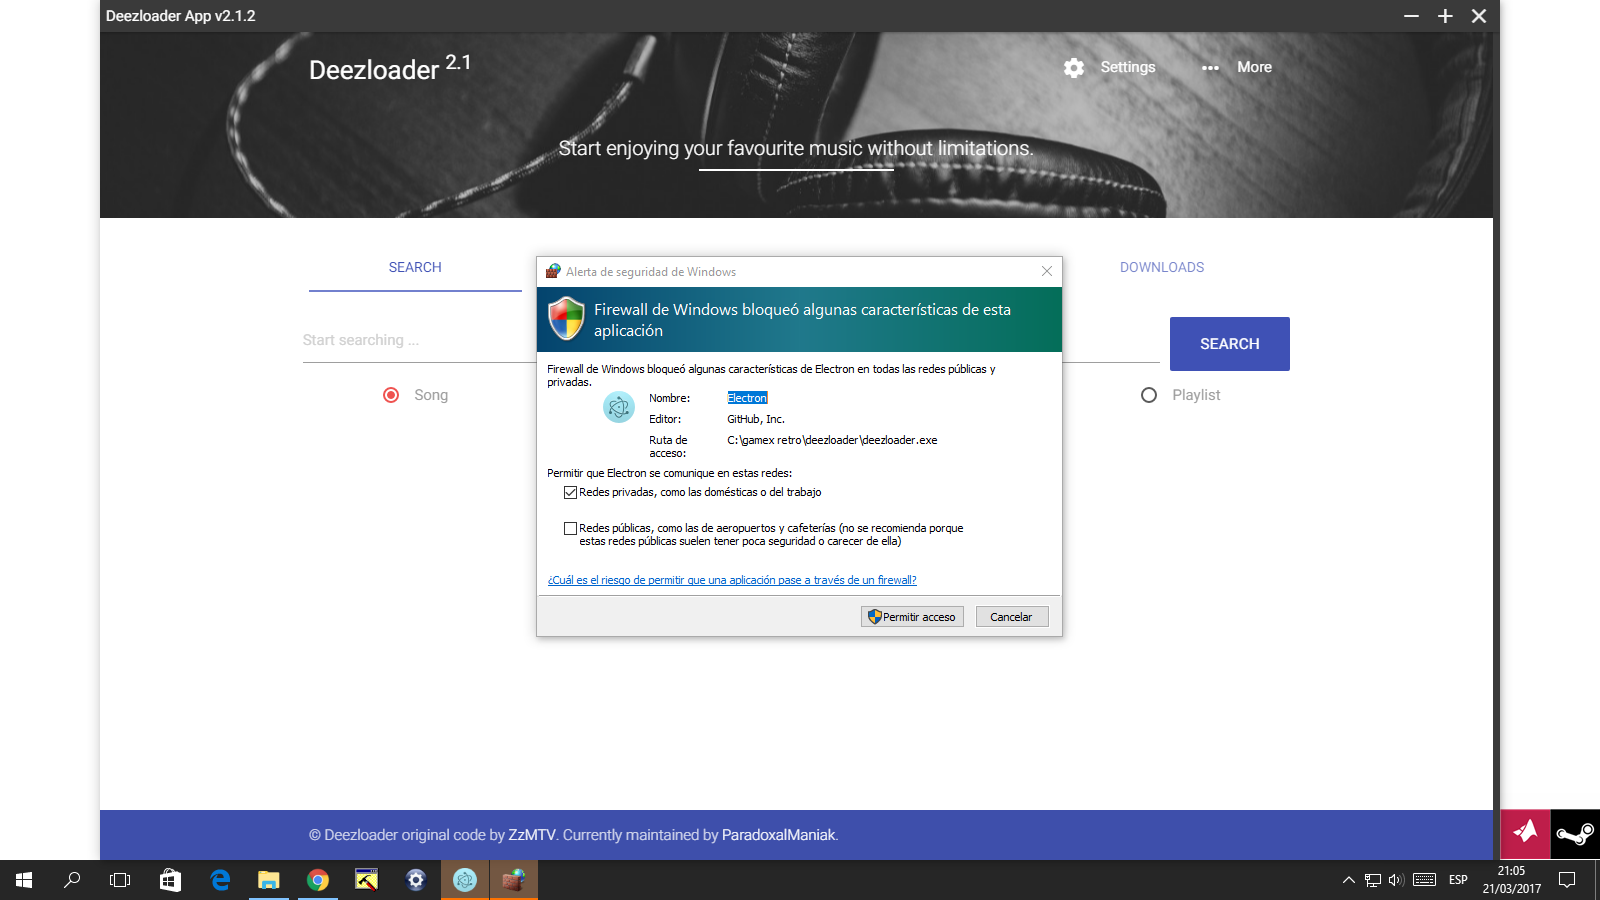Select the Song radio button
Viewport: 1600px width, 900px height.
pos(391,395)
